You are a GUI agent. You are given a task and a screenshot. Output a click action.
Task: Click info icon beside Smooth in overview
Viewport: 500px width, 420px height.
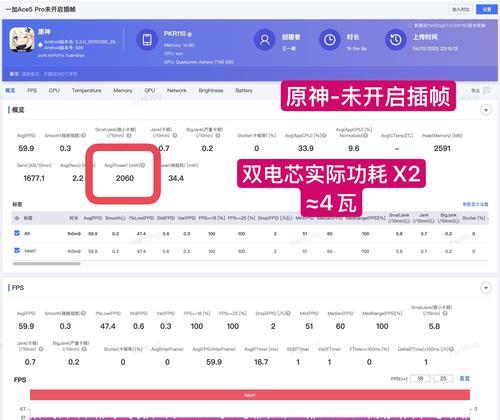(x=84, y=135)
